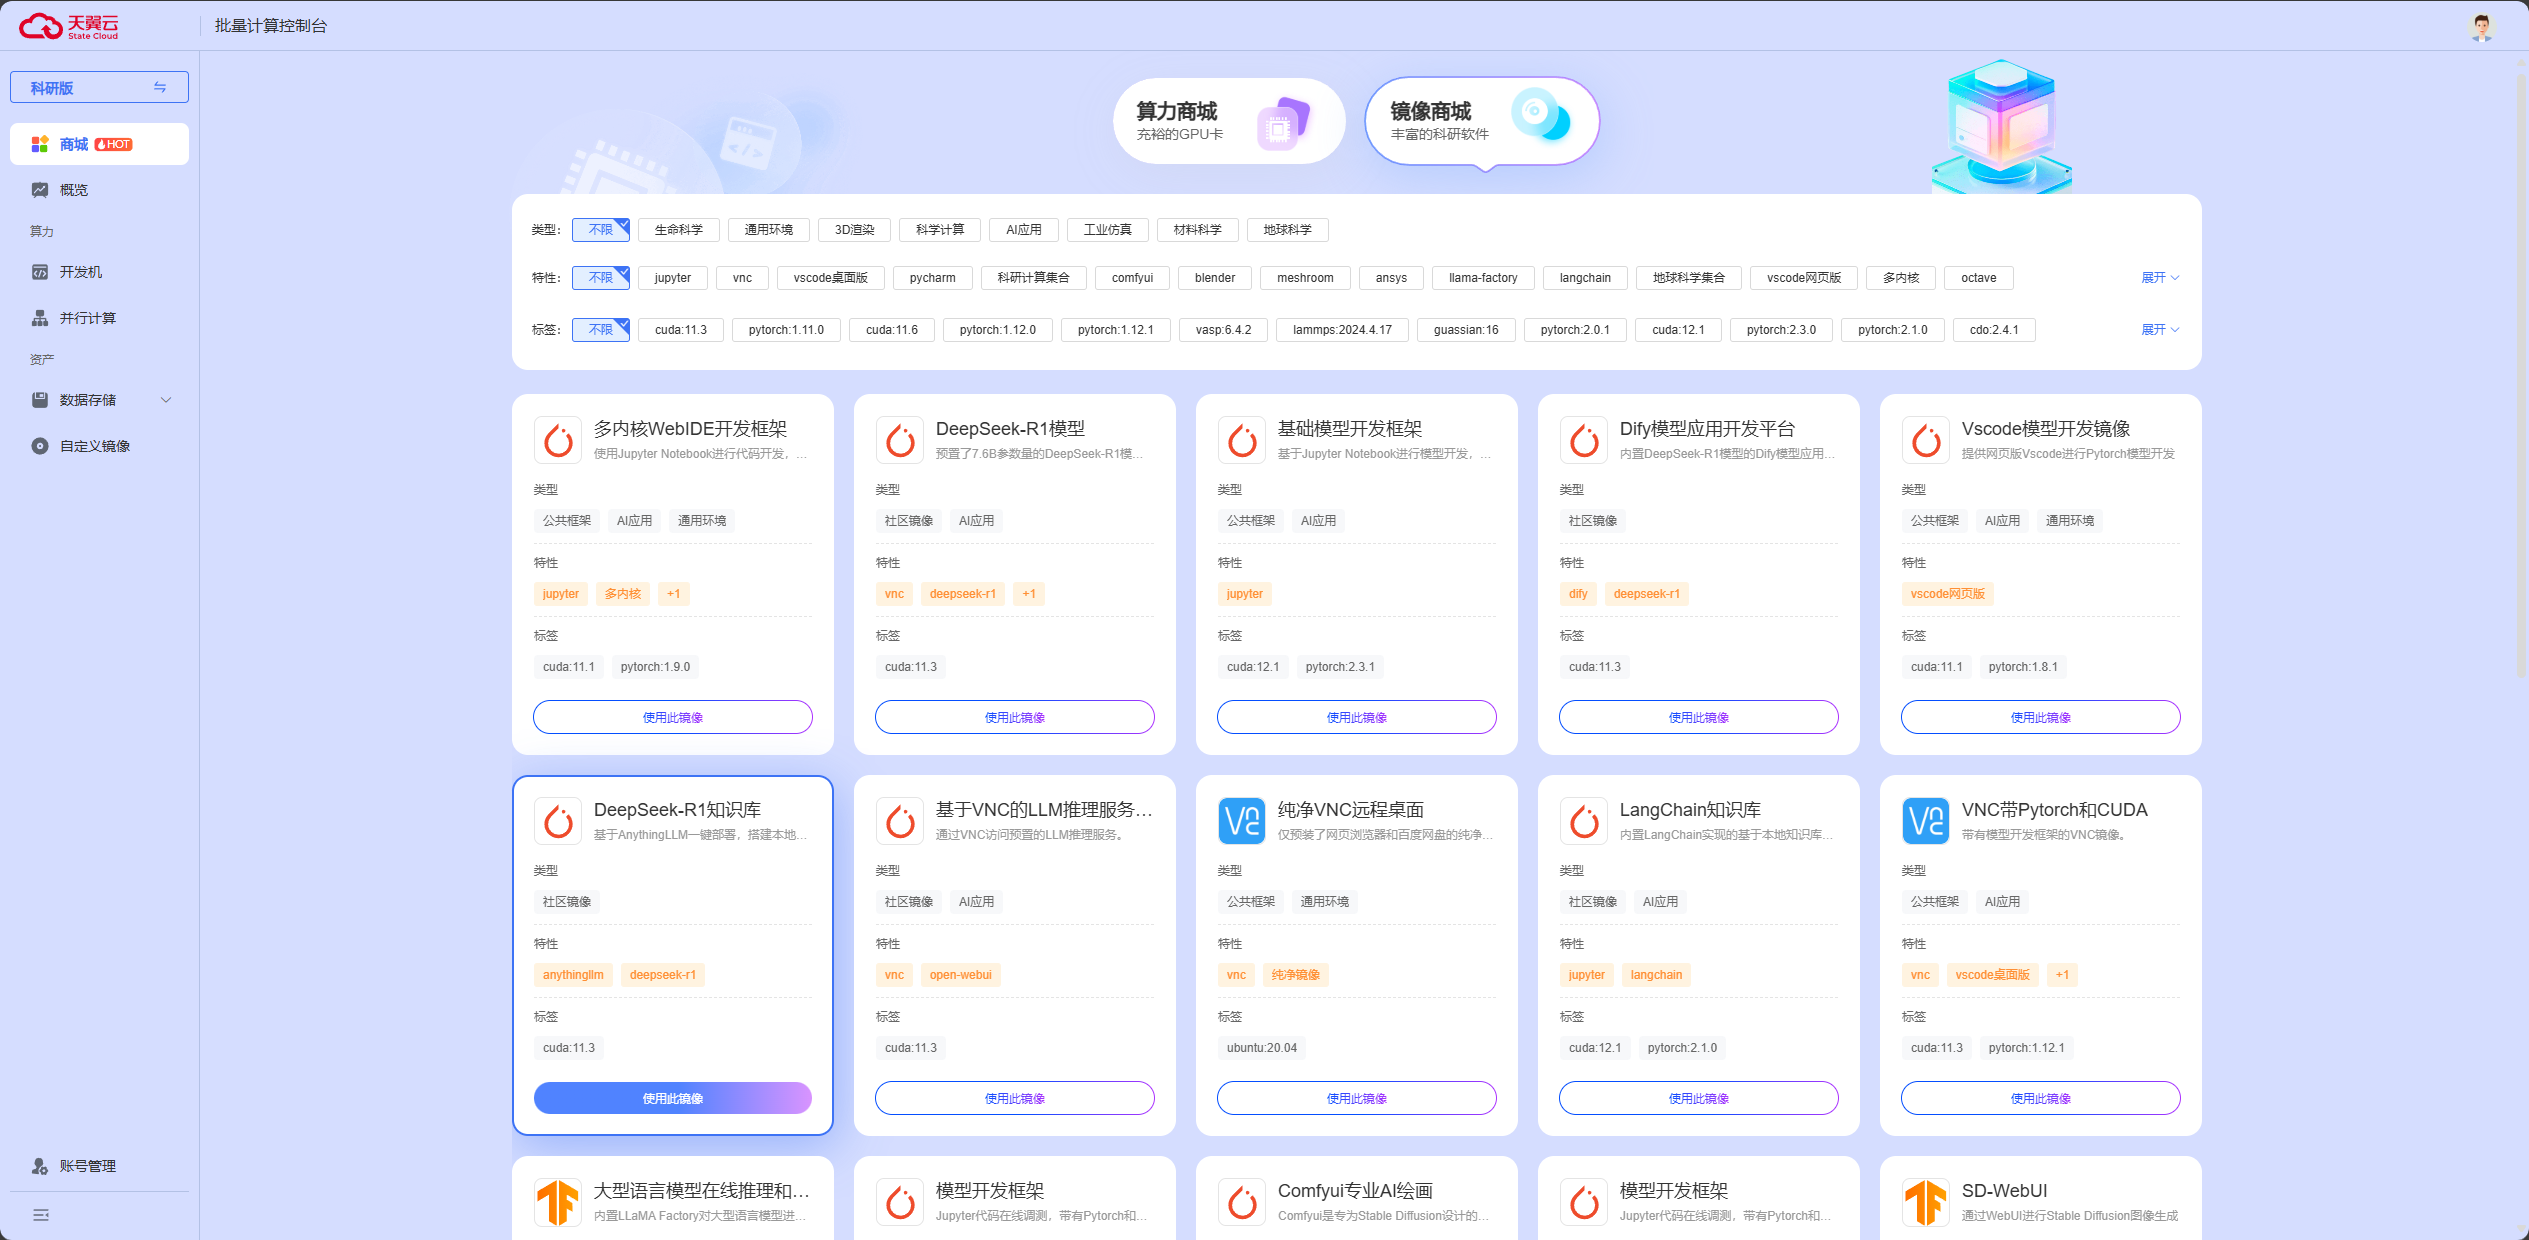Screen dimensions: 2529x1240
Task: Open 商城 in the sidebar
Action: click(x=99, y=144)
